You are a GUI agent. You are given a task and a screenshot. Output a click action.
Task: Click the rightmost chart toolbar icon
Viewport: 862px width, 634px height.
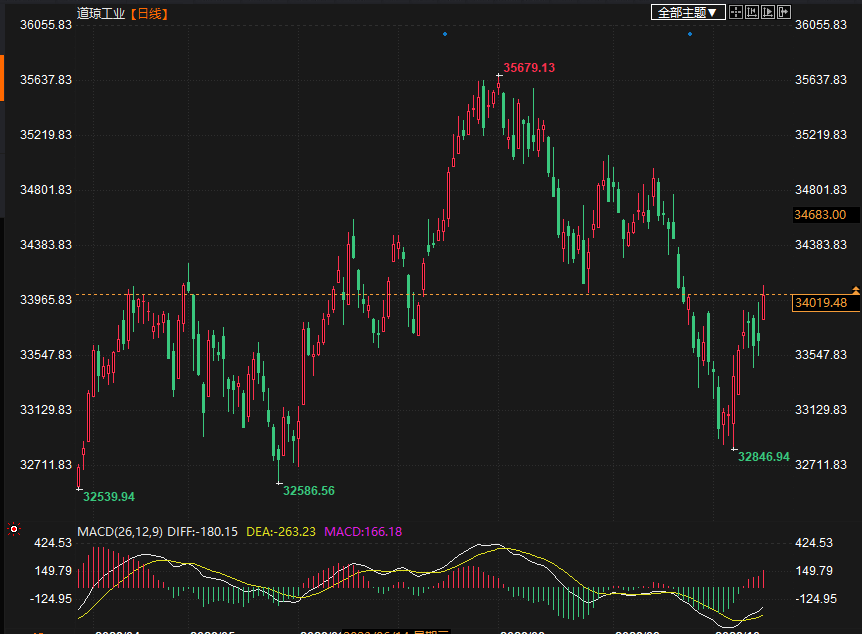click(x=784, y=12)
